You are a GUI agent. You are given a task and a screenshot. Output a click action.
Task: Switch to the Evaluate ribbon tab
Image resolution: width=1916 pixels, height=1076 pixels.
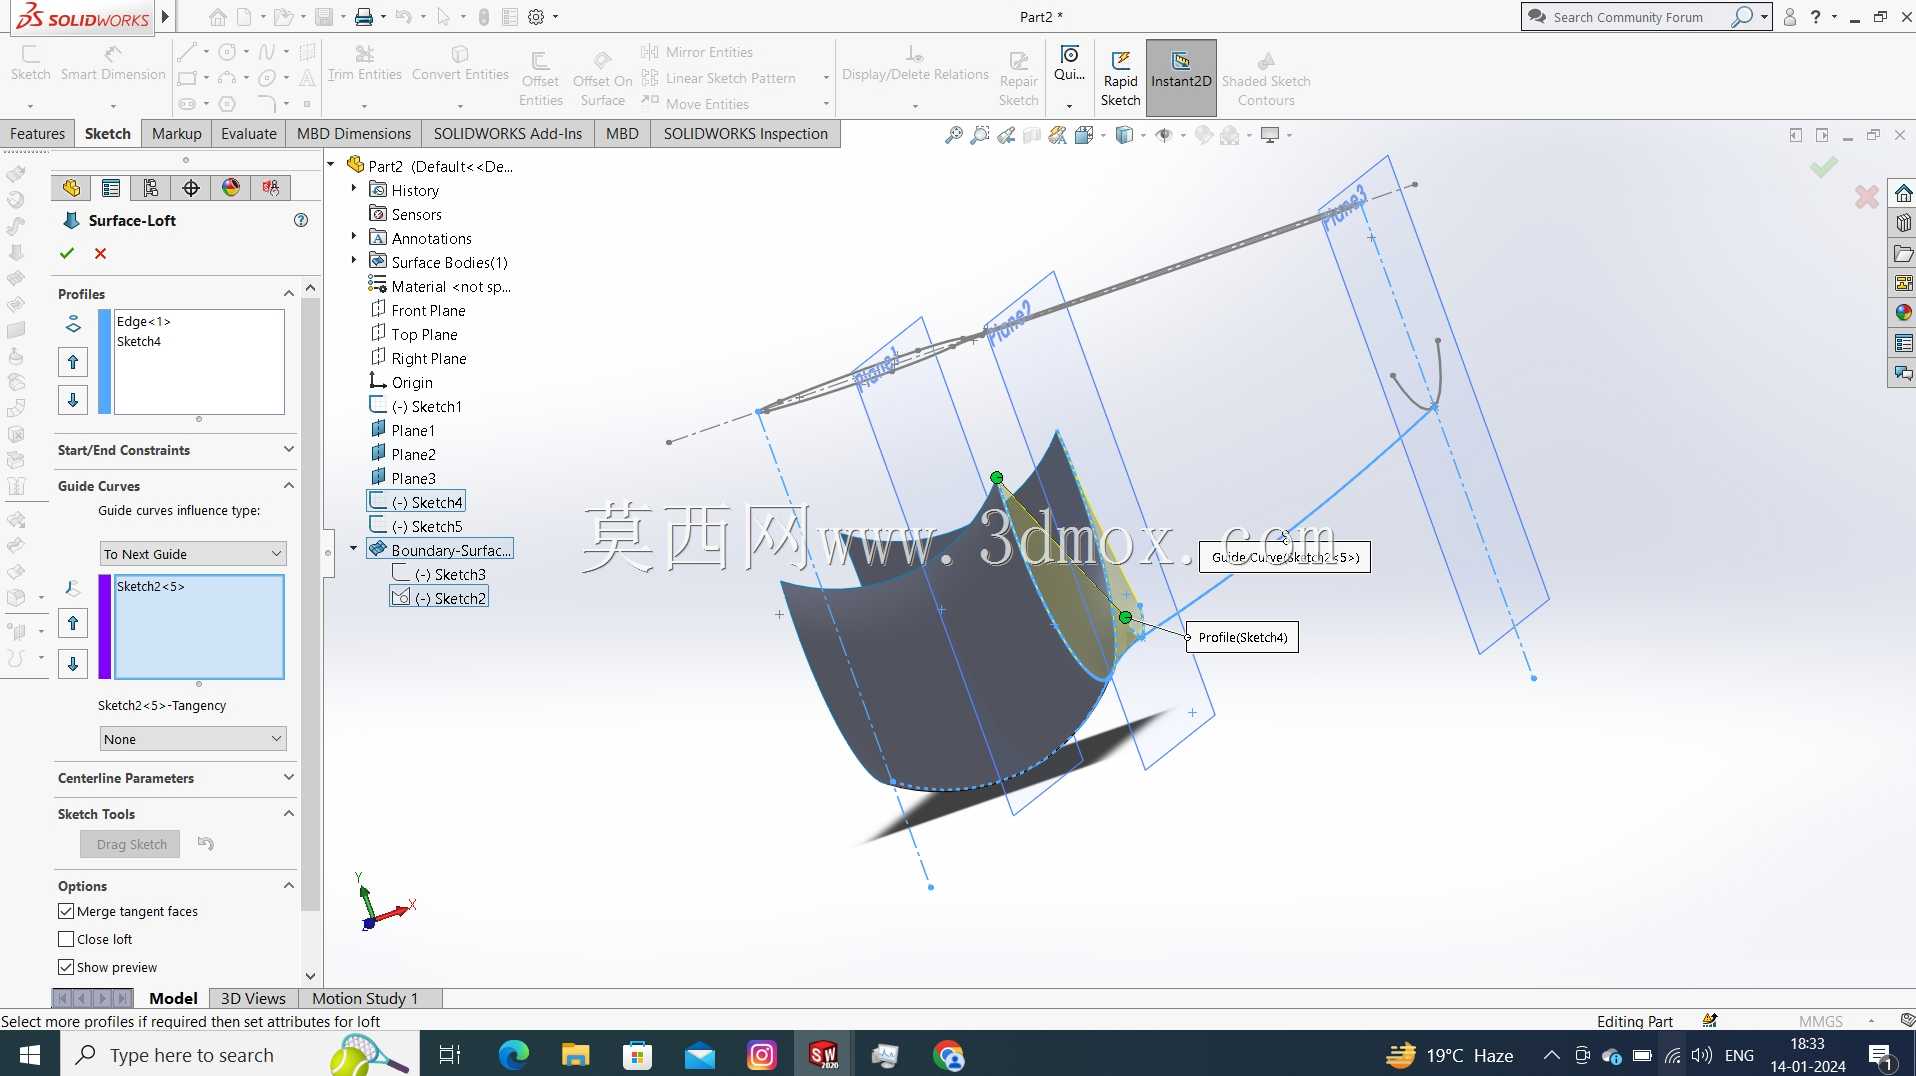[x=248, y=133]
